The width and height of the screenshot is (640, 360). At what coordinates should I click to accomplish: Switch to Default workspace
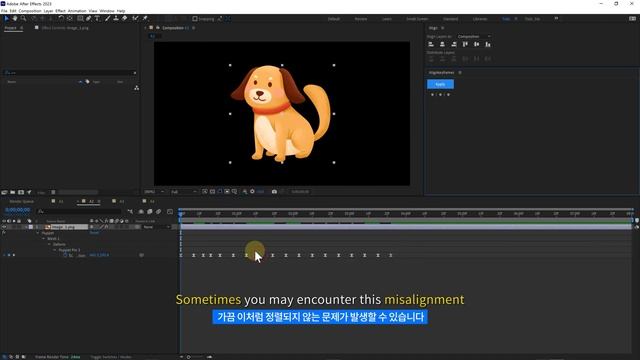click(333, 19)
